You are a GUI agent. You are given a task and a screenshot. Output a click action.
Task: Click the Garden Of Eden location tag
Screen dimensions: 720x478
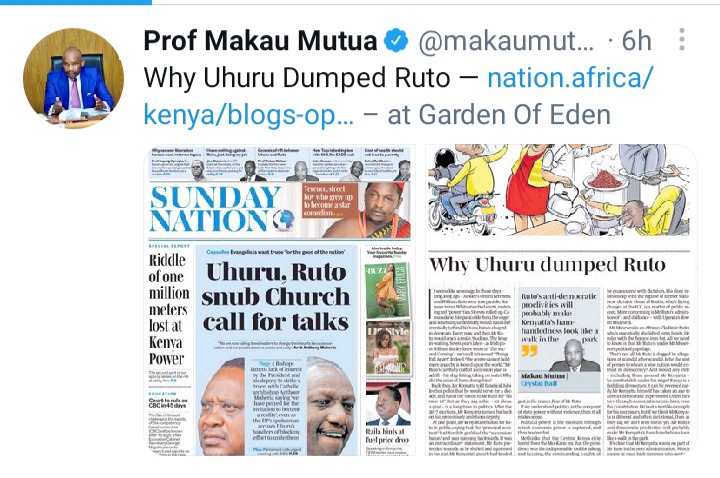pyautogui.click(x=514, y=114)
